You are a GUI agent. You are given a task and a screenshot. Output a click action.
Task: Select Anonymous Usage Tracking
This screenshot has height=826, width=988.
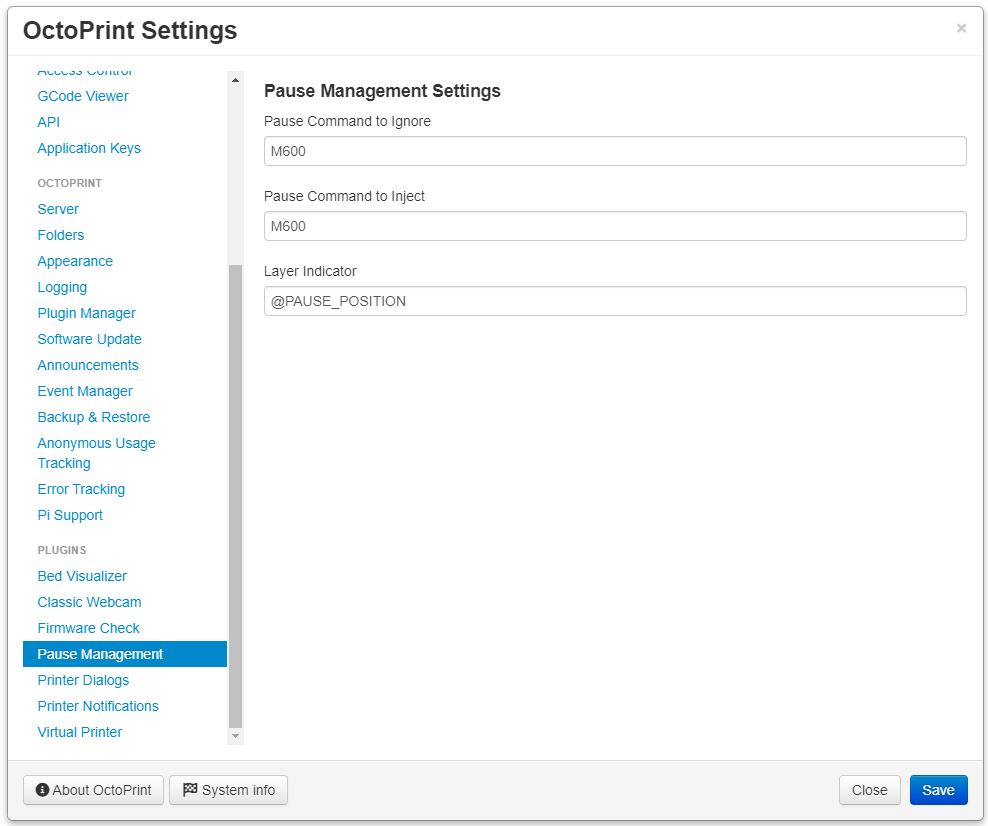coord(96,453)
